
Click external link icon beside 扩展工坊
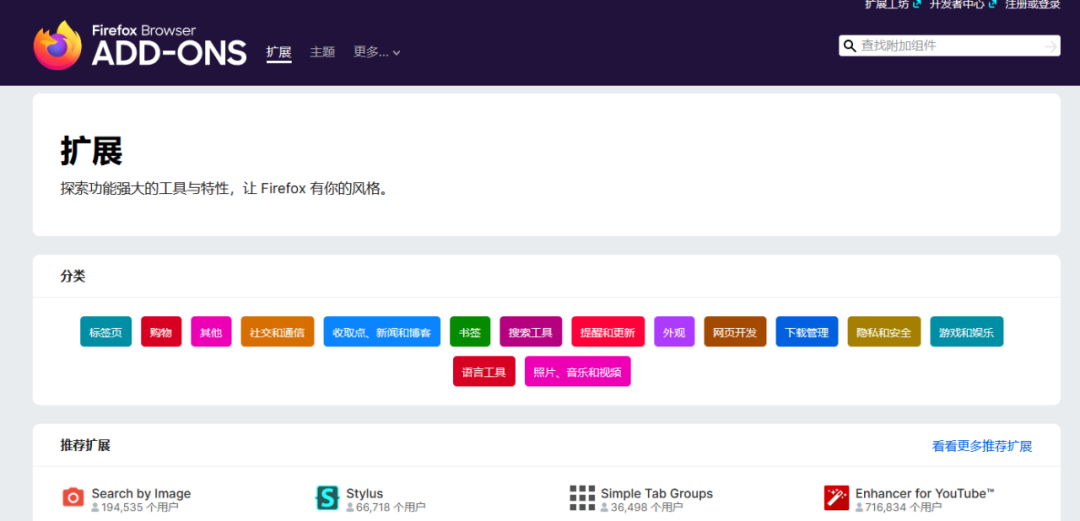917,4
